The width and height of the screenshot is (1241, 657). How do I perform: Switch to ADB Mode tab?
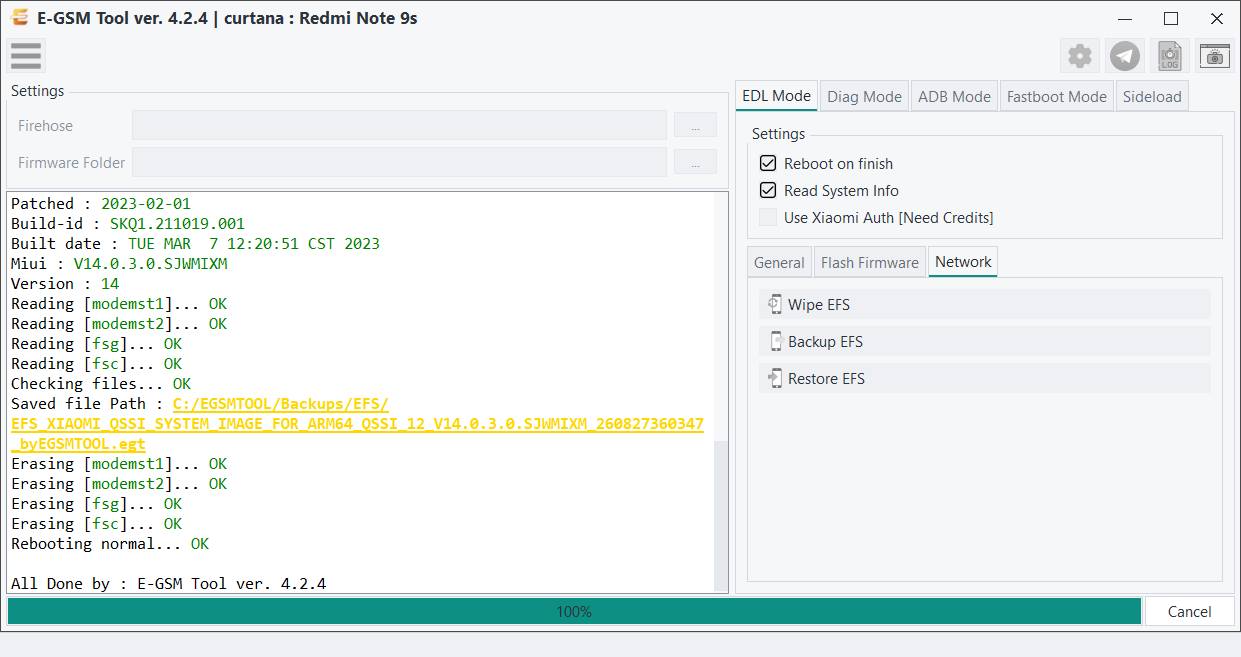(954, 97)
